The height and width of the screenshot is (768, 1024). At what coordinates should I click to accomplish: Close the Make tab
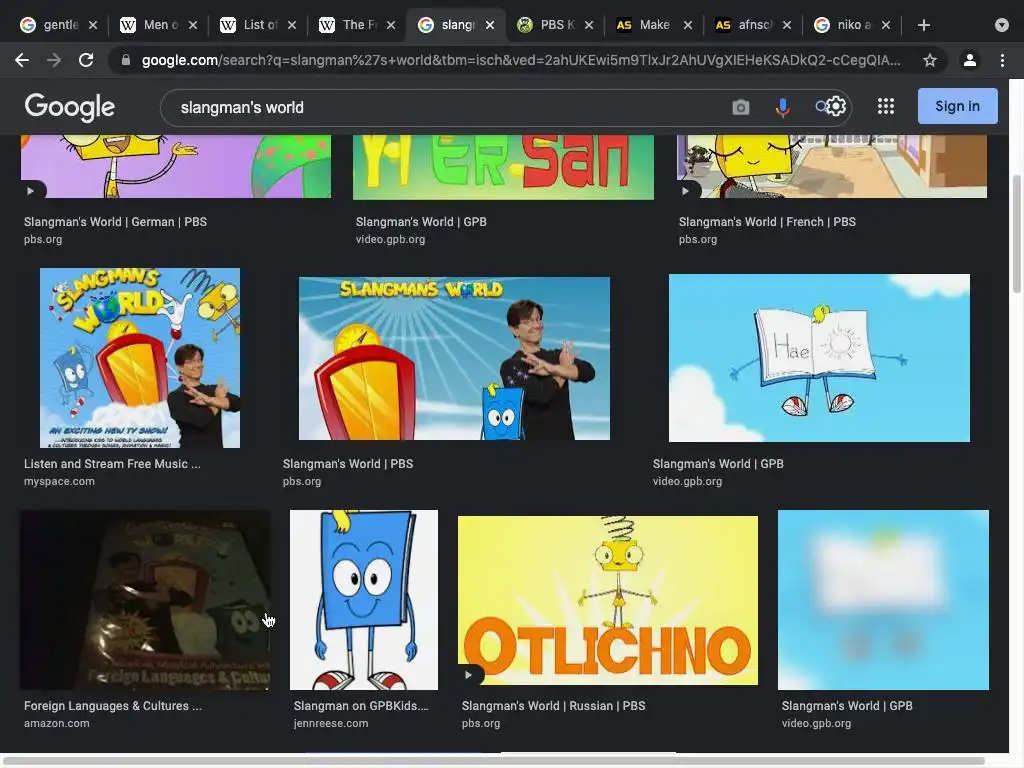(x=688, y=25)
